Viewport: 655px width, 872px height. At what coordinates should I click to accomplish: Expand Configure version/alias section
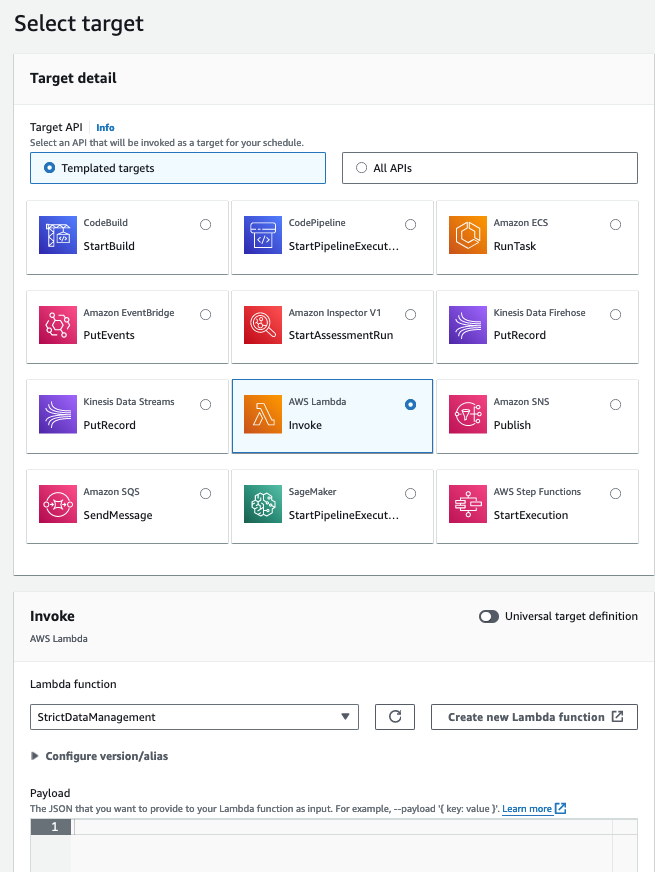tap(99, 756)
